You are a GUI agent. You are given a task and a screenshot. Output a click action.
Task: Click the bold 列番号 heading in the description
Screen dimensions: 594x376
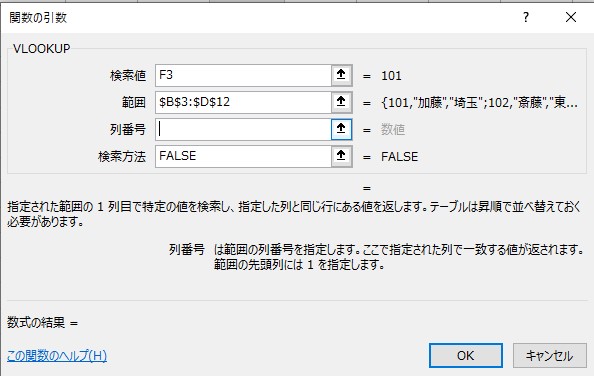[x=187, y=250]
